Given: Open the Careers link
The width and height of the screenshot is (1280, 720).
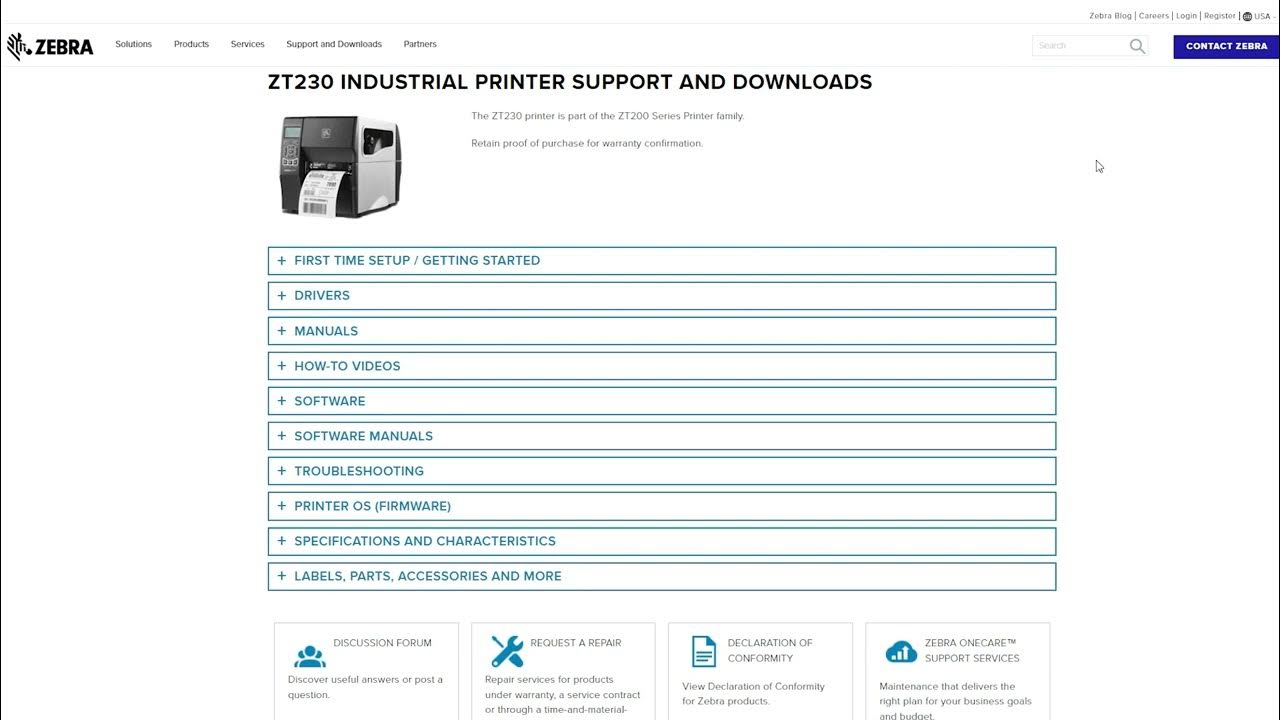Looking at the screenshot, I should [1153, 16].
